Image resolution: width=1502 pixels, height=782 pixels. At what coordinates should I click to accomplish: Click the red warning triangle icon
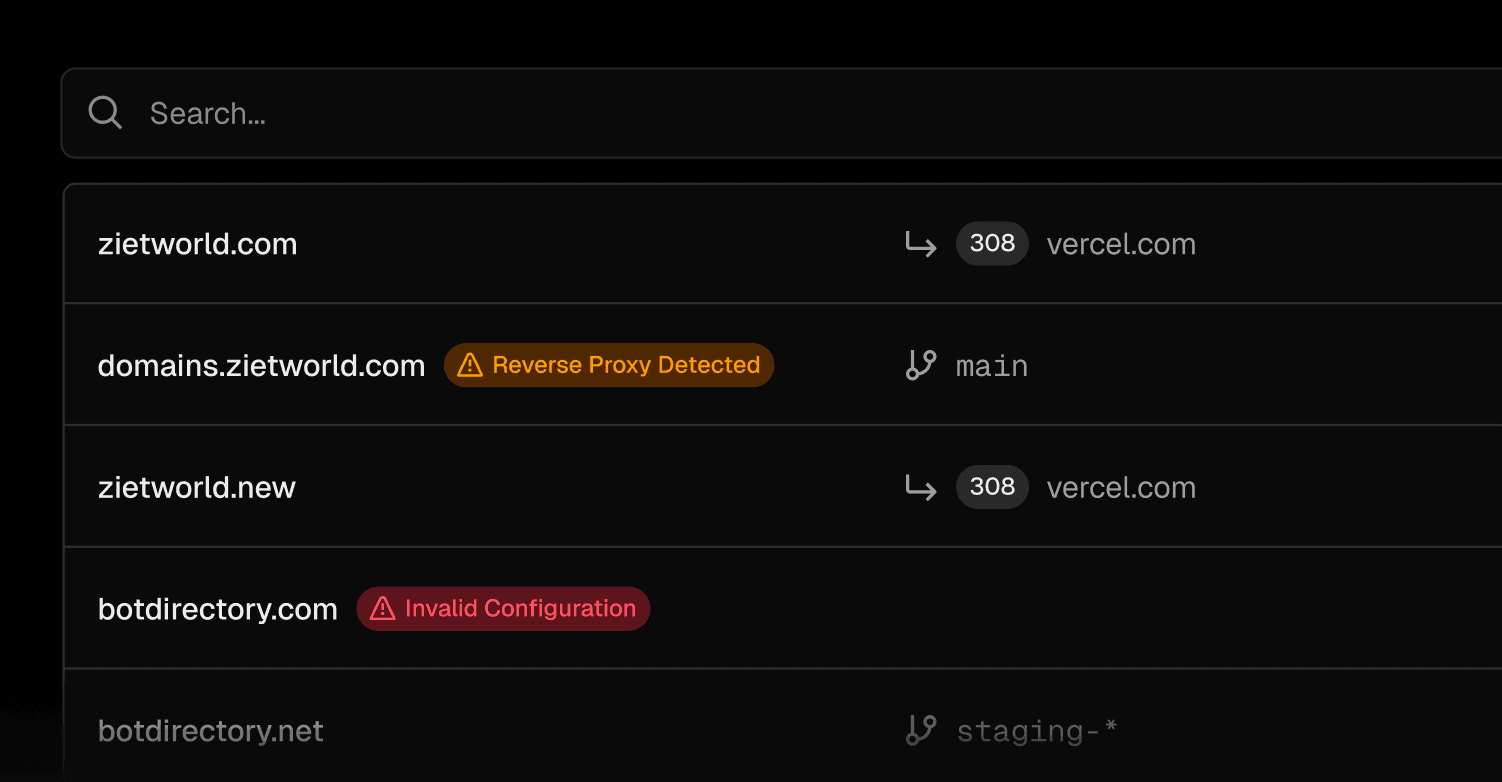point(382,609)
